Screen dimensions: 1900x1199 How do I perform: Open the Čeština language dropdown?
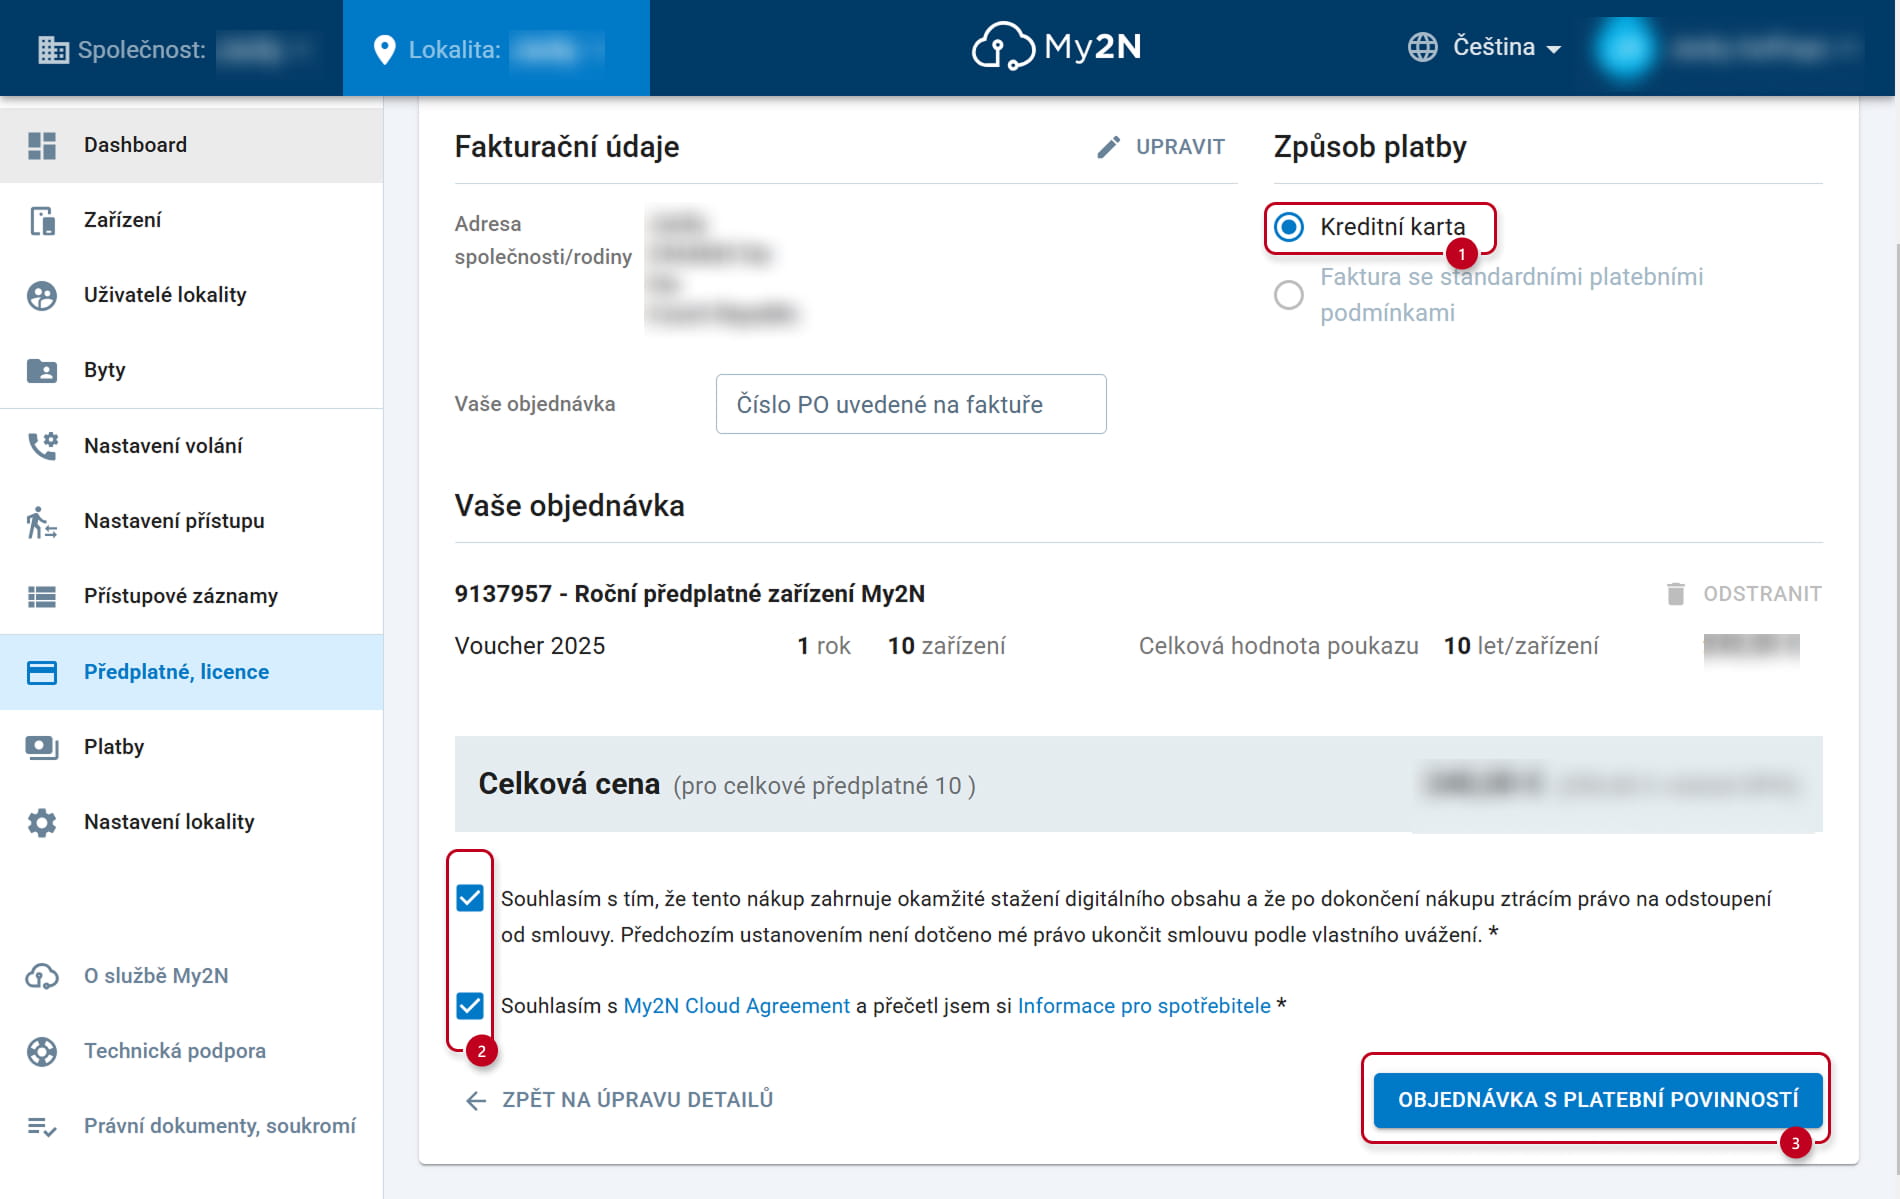click(1506, 47)
